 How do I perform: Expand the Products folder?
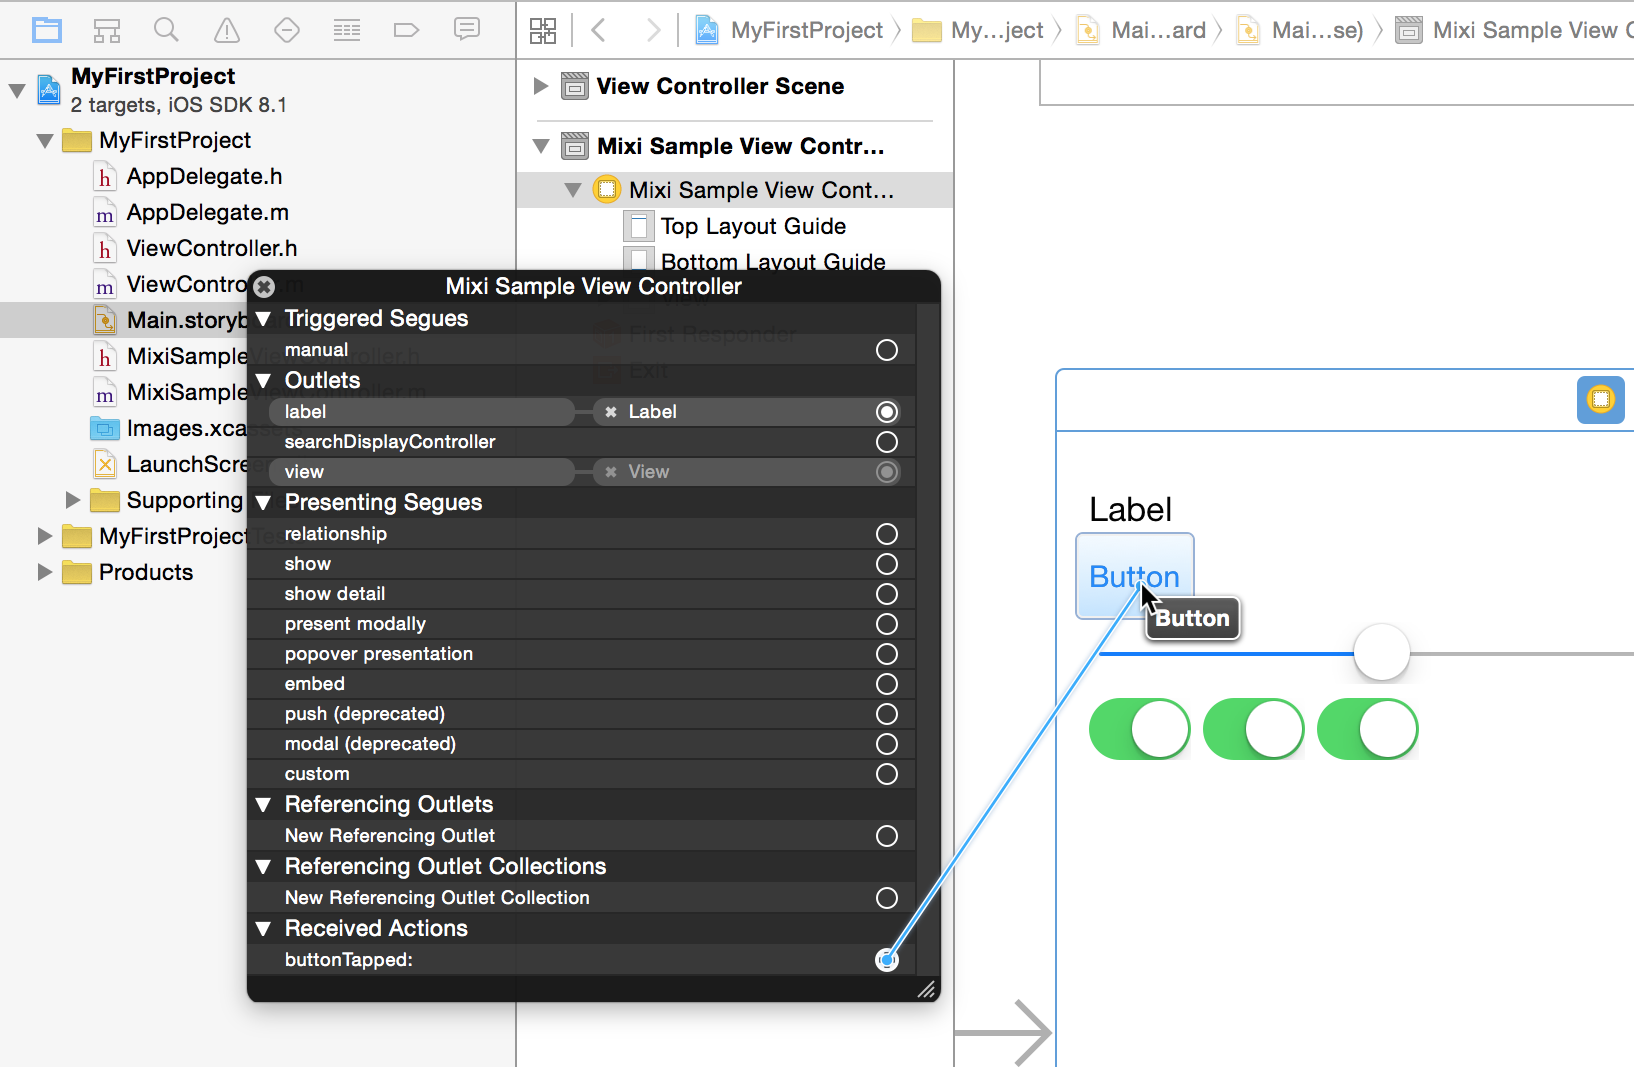pos(44,572)
